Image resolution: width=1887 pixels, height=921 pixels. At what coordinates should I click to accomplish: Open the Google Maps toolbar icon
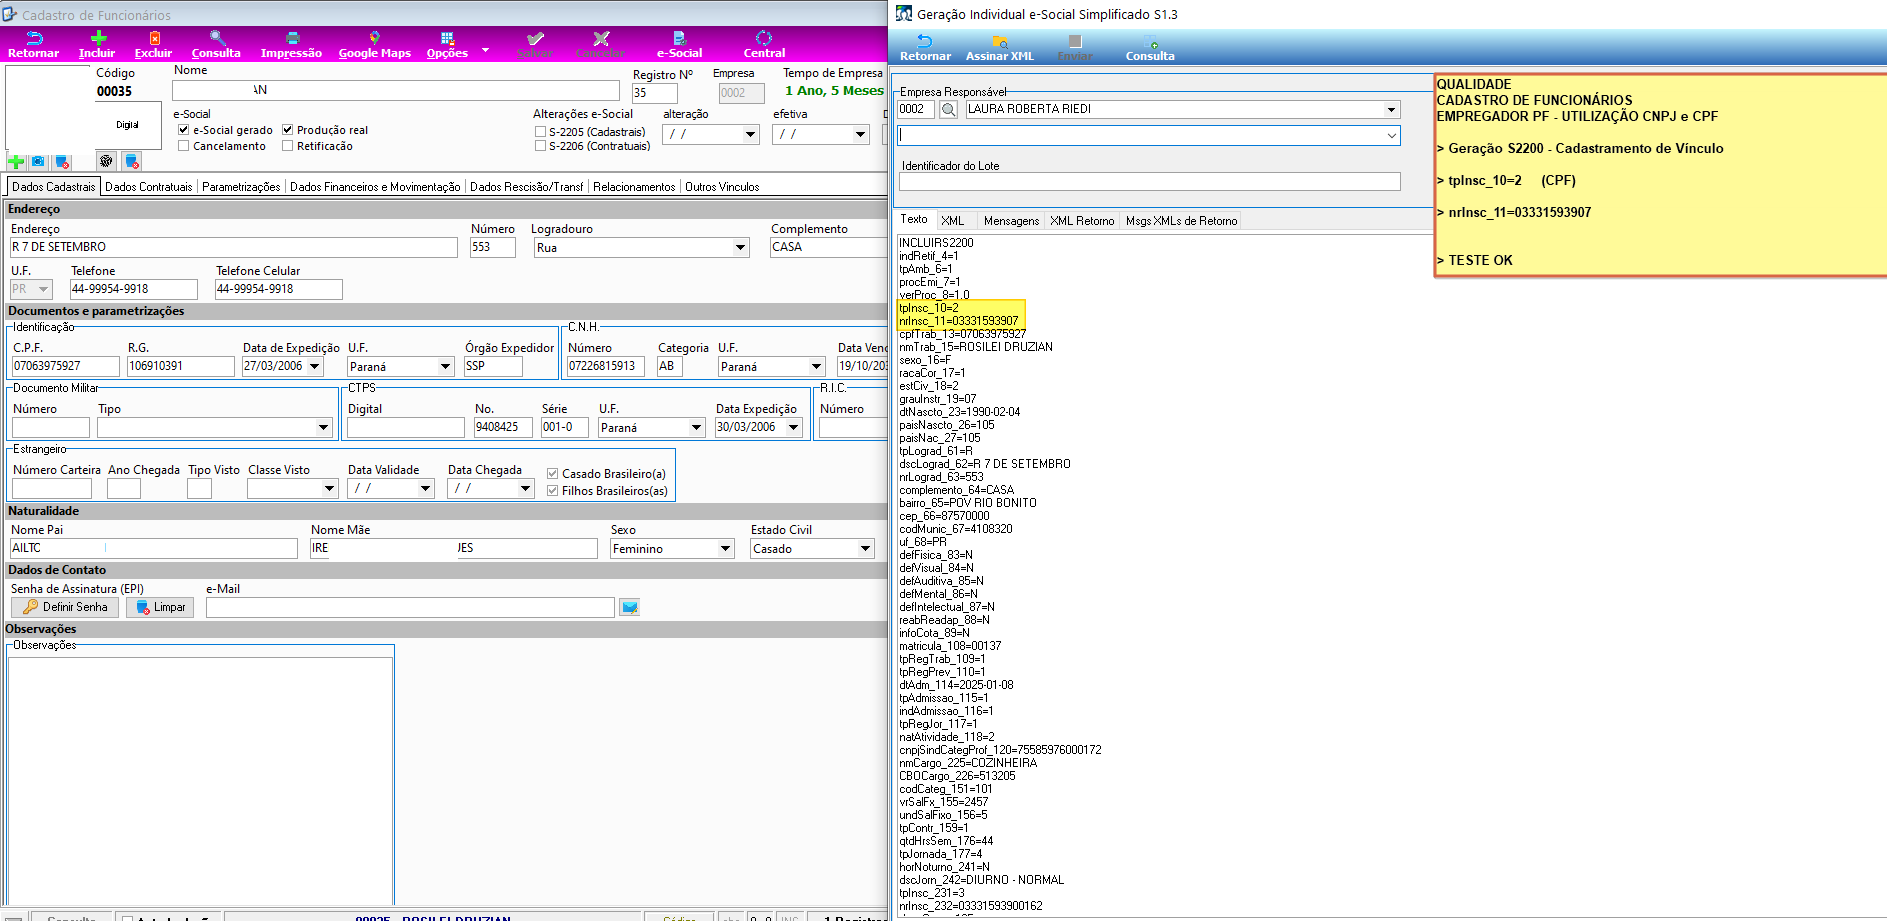(374, 38)
